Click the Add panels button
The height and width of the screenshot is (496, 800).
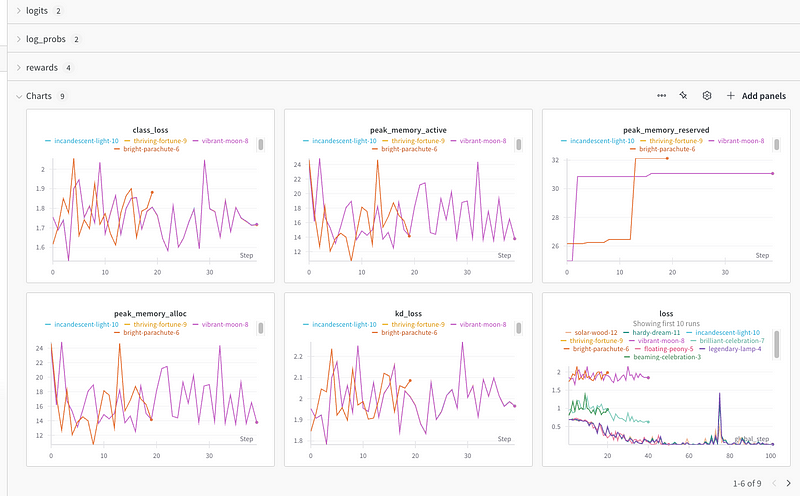point(756,96)
